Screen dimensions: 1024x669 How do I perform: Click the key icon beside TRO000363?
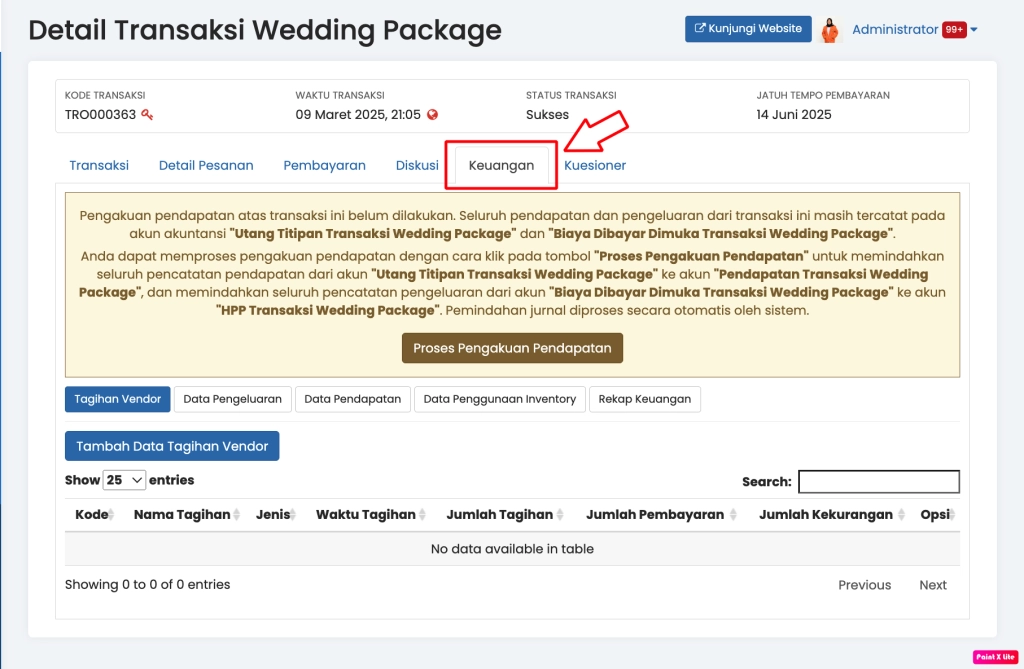(147, 115)
